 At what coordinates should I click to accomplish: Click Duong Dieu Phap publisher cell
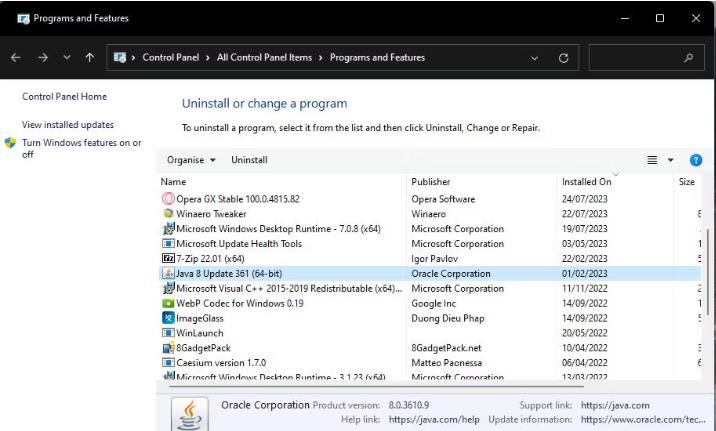[x=448, y=318]
